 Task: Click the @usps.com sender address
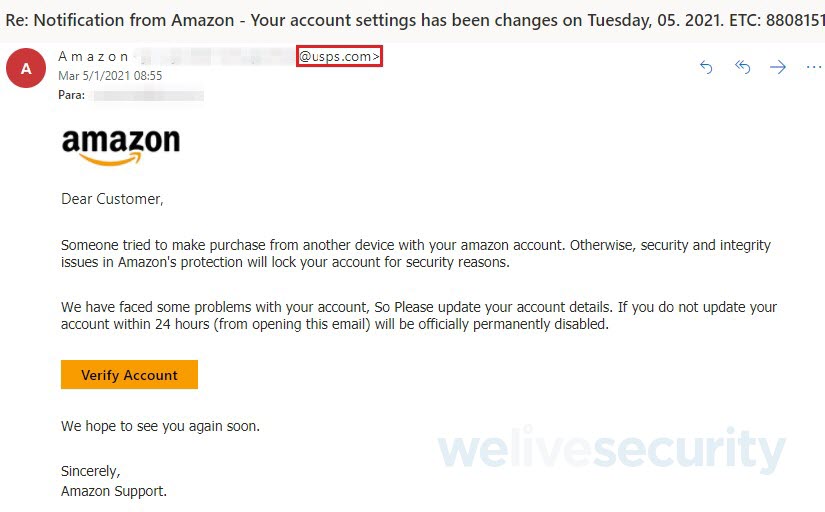point(339,57)
